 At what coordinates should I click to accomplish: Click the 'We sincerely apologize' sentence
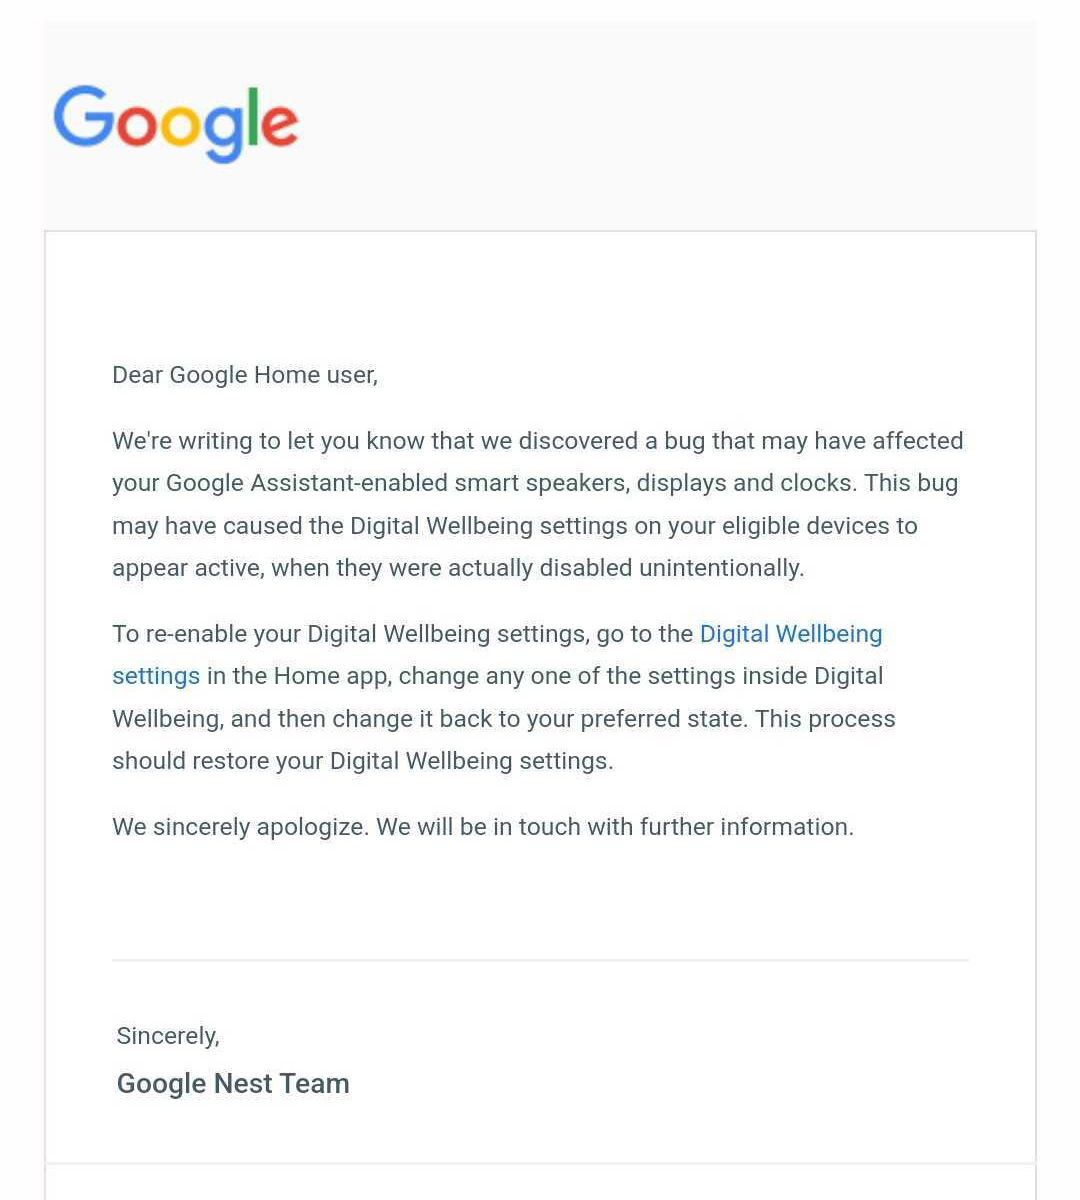[x=241, y=827]
